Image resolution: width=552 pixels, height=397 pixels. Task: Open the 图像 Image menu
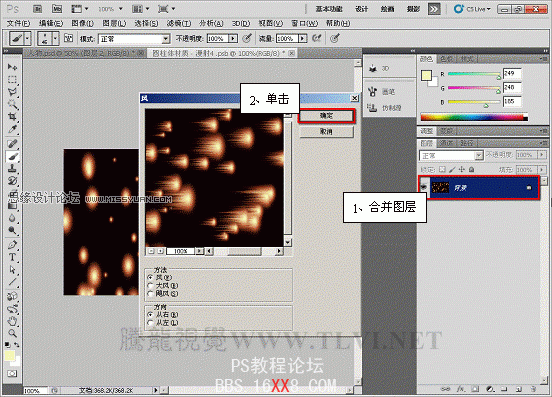(82, 23)
